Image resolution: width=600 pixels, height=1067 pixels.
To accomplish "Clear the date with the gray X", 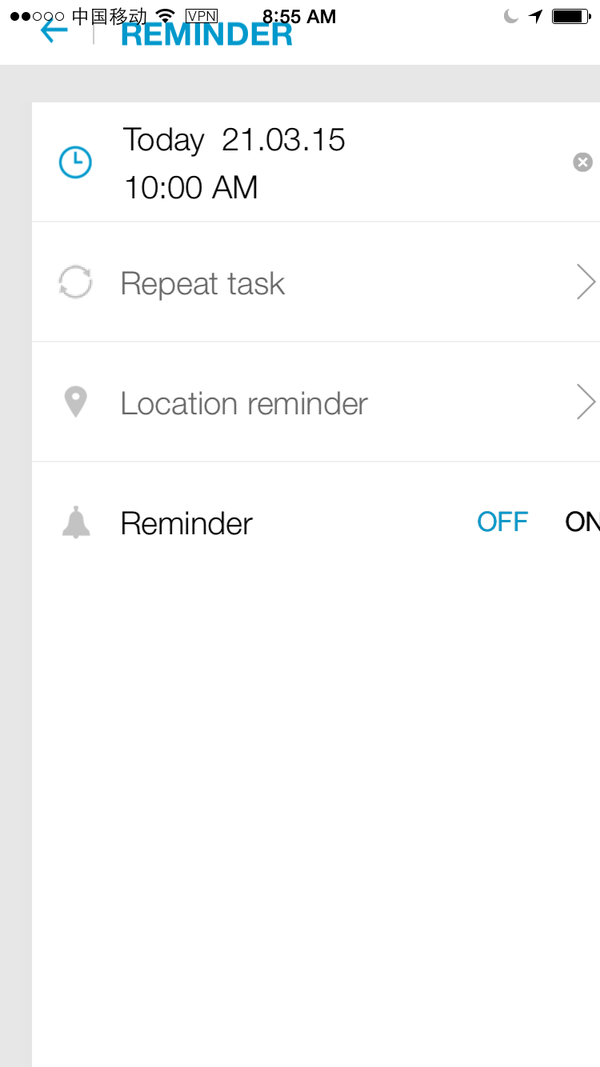I will (582, 162).
